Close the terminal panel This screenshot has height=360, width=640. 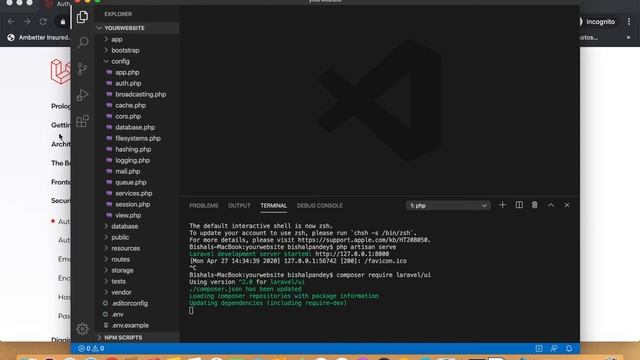pyautogui.click(x=567, y=205)
